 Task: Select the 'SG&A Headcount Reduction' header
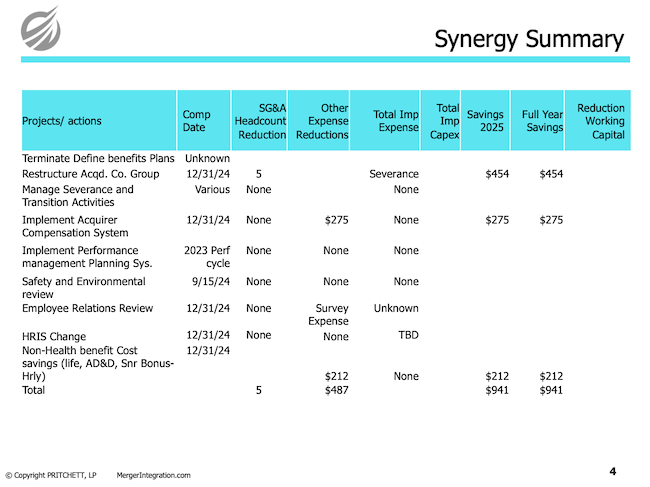pos(260,121)
